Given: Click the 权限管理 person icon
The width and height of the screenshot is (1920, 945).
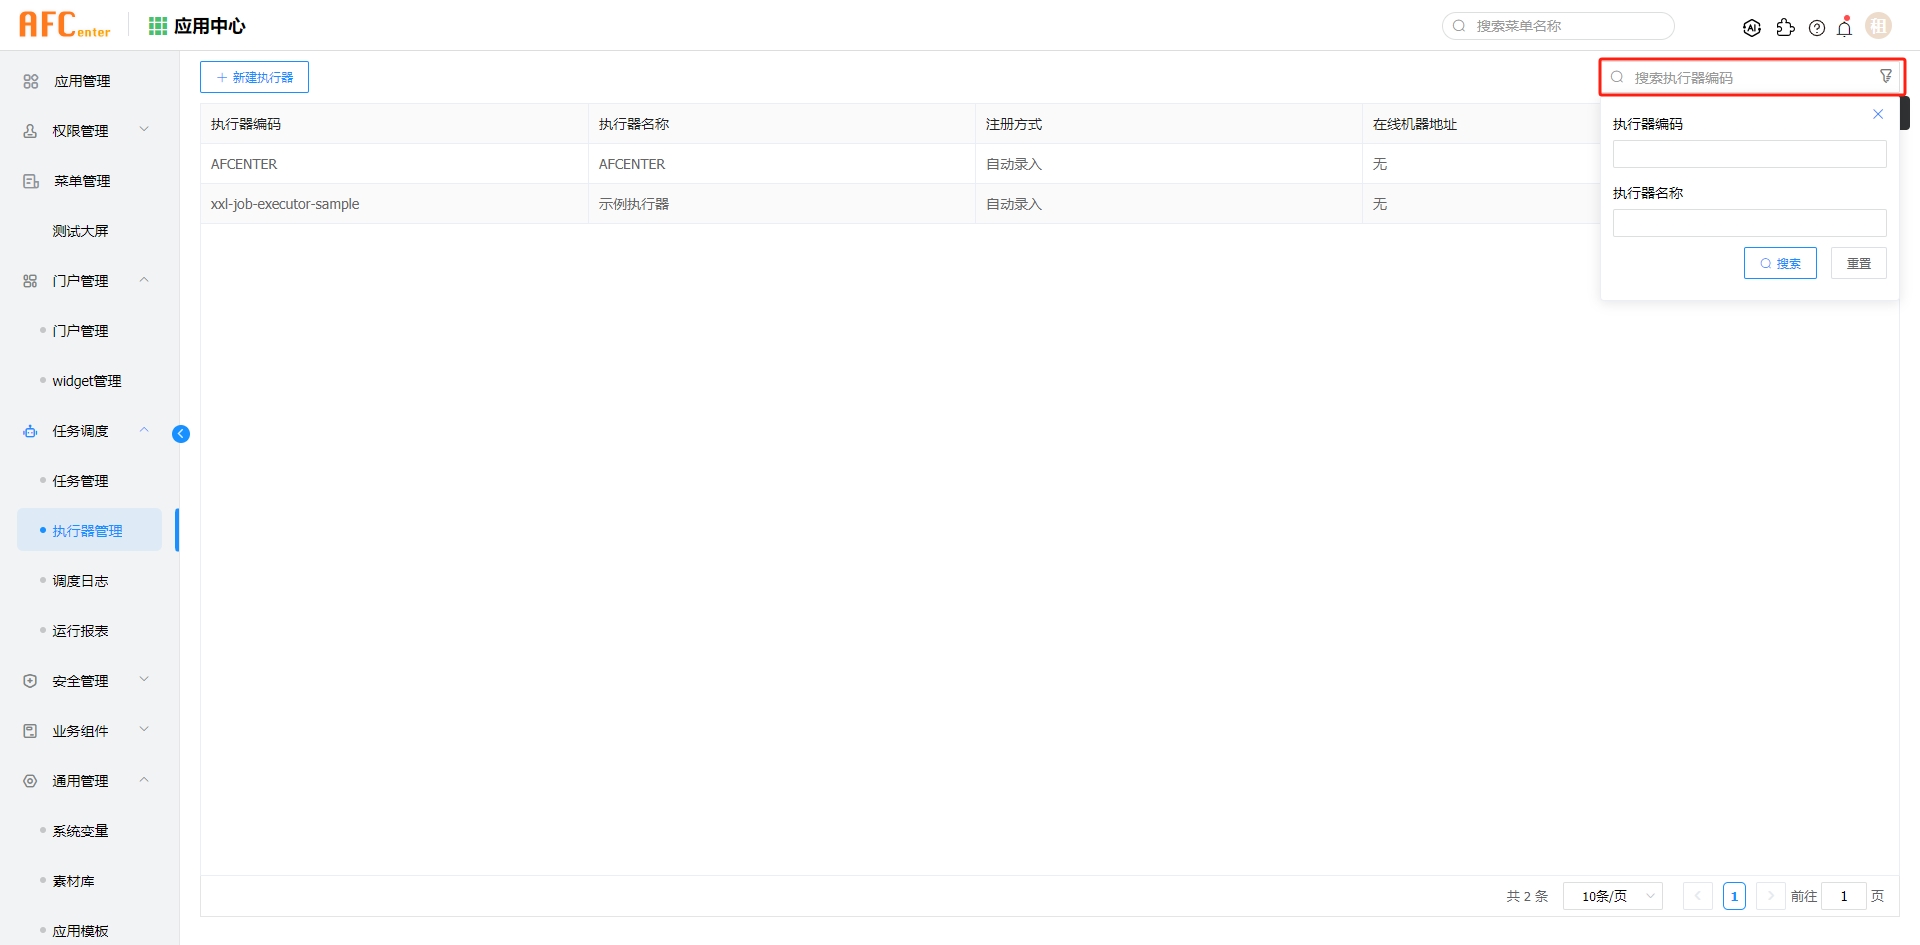Looking at the screenshot, I should click(x=30, y=131).
